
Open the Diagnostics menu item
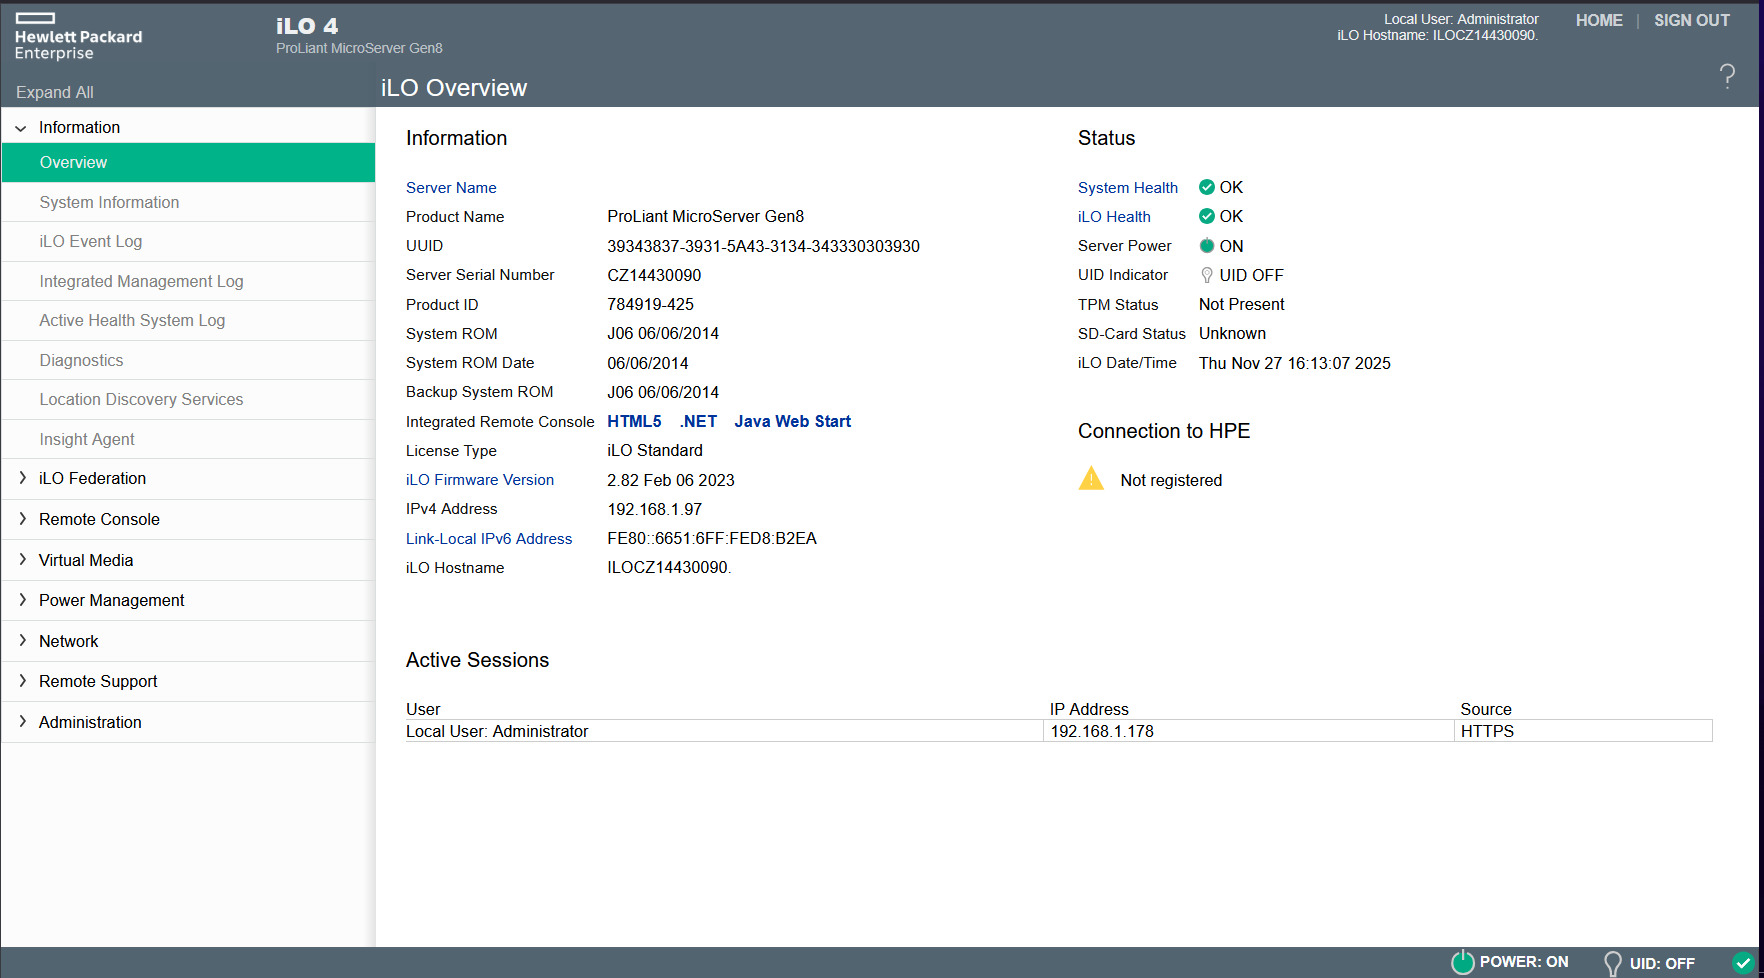[x=81, y=360]
